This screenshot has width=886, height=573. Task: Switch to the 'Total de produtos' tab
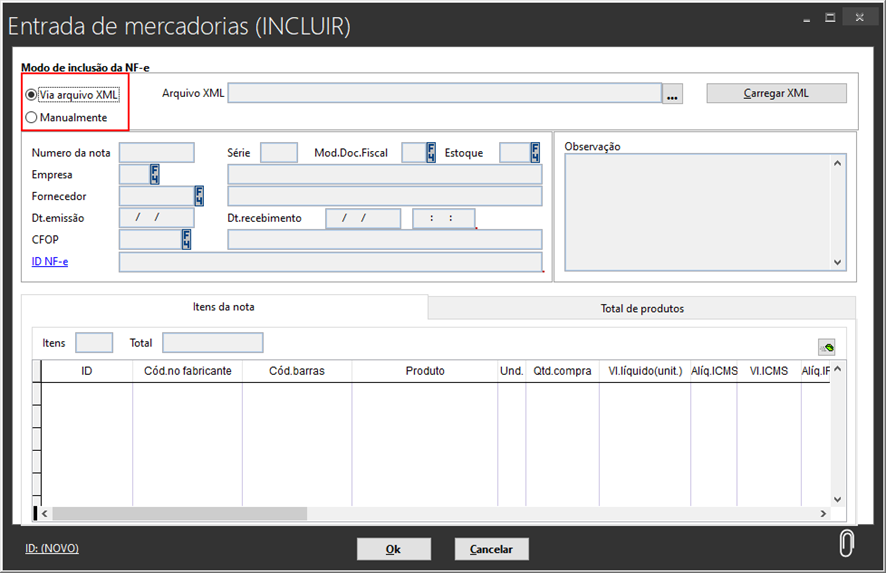tap(642, 308)
